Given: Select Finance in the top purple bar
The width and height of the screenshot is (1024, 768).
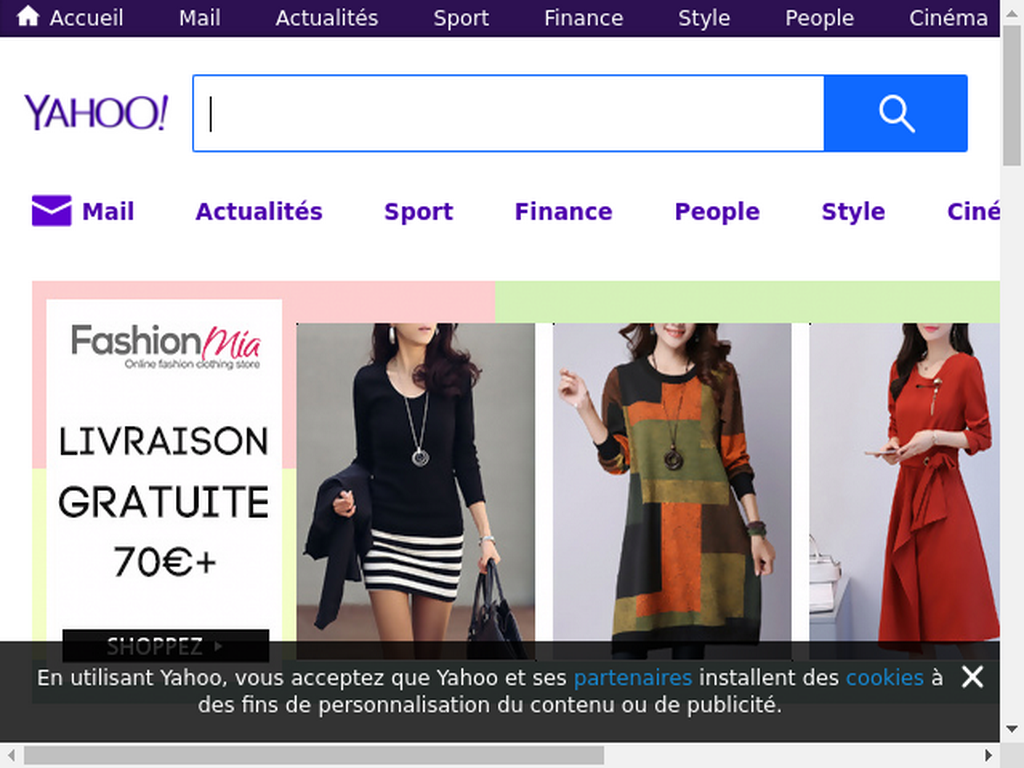Looking at the screenshot, I should pyautogui.click(x=583, y=18).
